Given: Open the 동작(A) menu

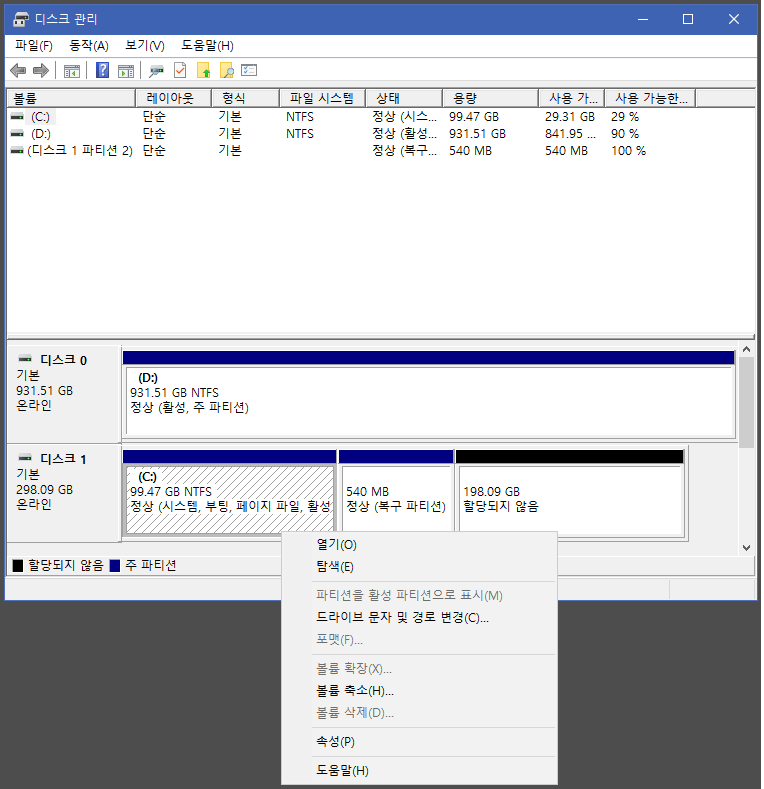Looking at the screenshot, I should (x=88, y=46).
